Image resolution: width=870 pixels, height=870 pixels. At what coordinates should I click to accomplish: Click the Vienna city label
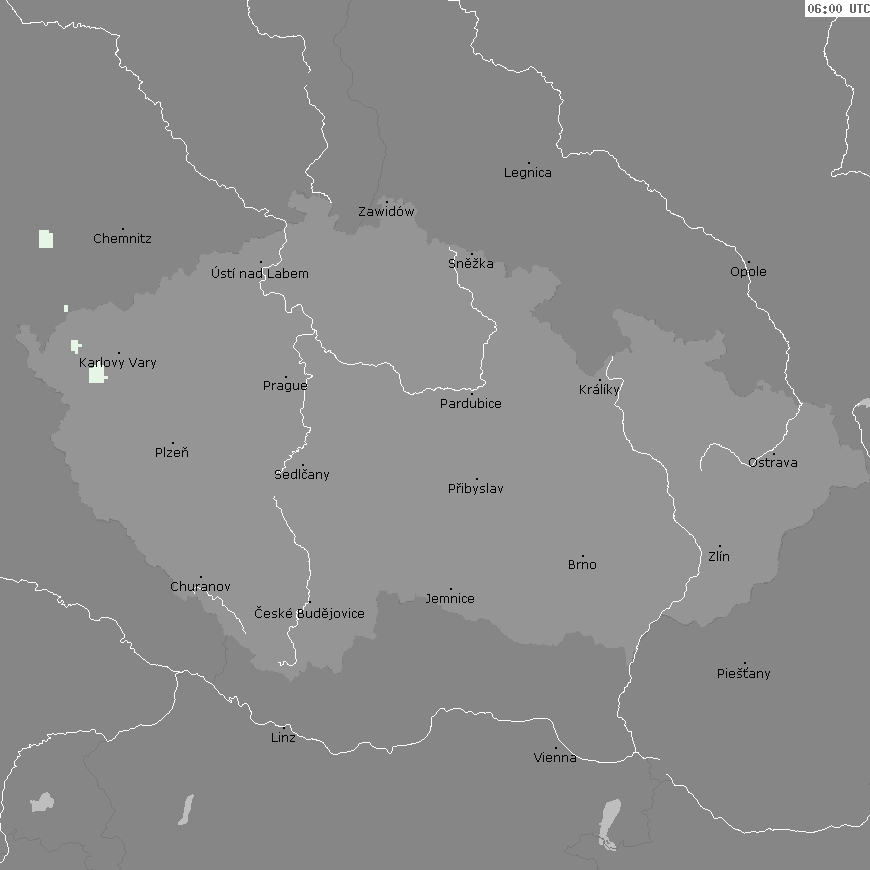point(555,758)
